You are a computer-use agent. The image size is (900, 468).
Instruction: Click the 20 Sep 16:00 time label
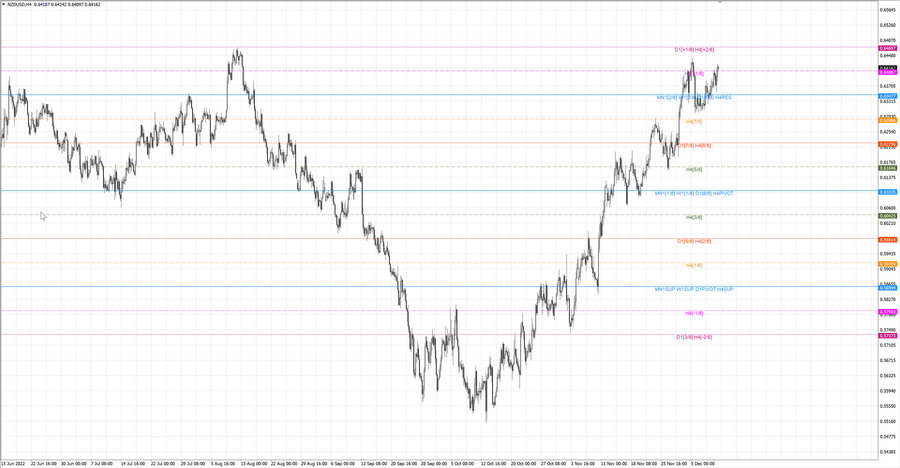[x=404, y=463]
